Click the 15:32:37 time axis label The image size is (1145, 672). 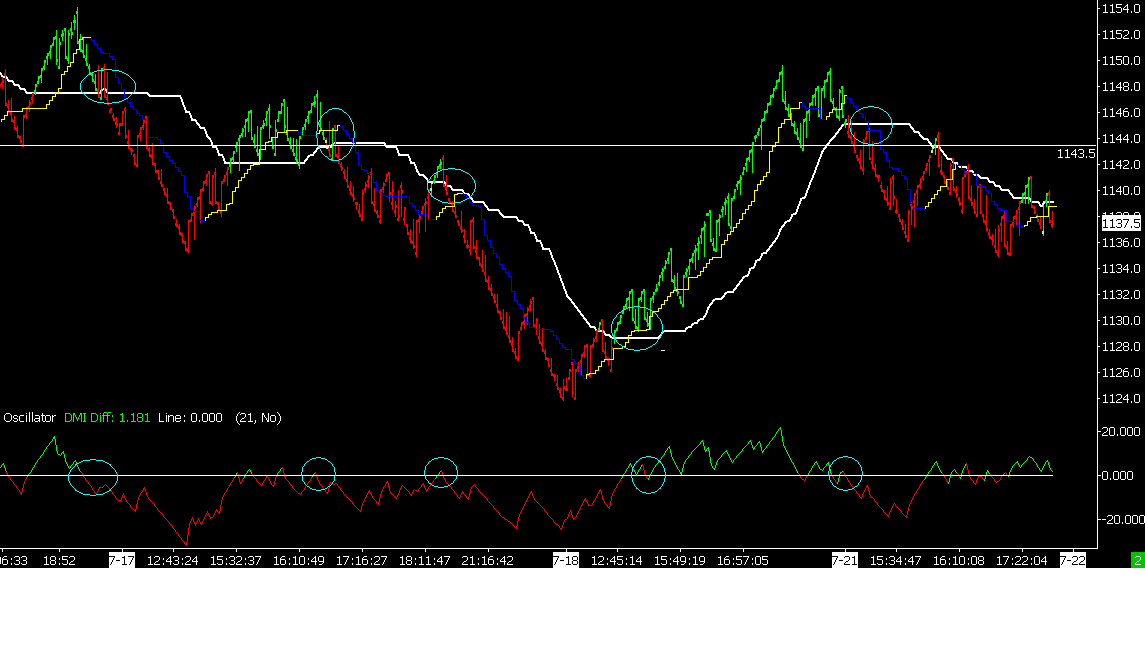point(235,561)
